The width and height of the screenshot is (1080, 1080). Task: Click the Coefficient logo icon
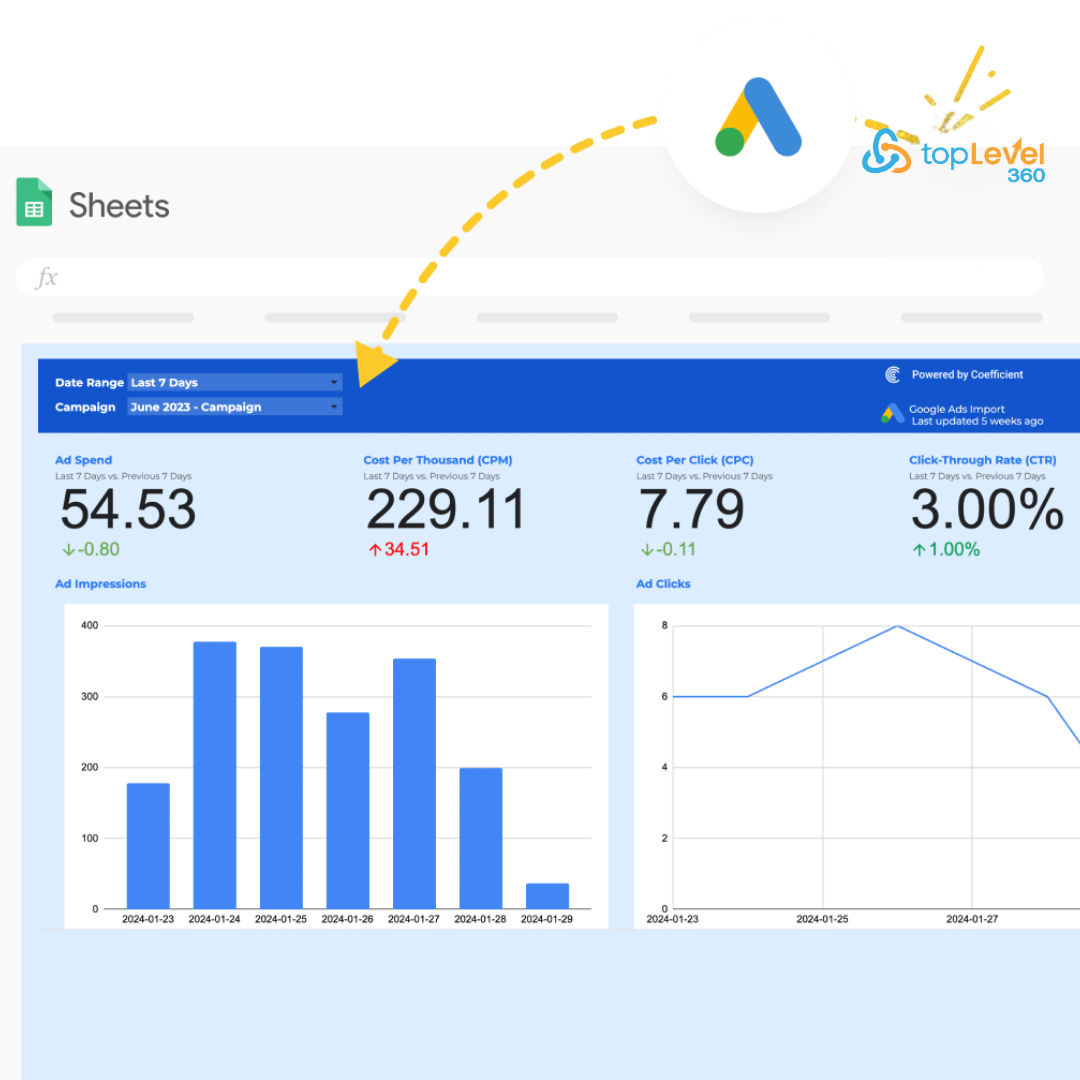pos(893,374)
